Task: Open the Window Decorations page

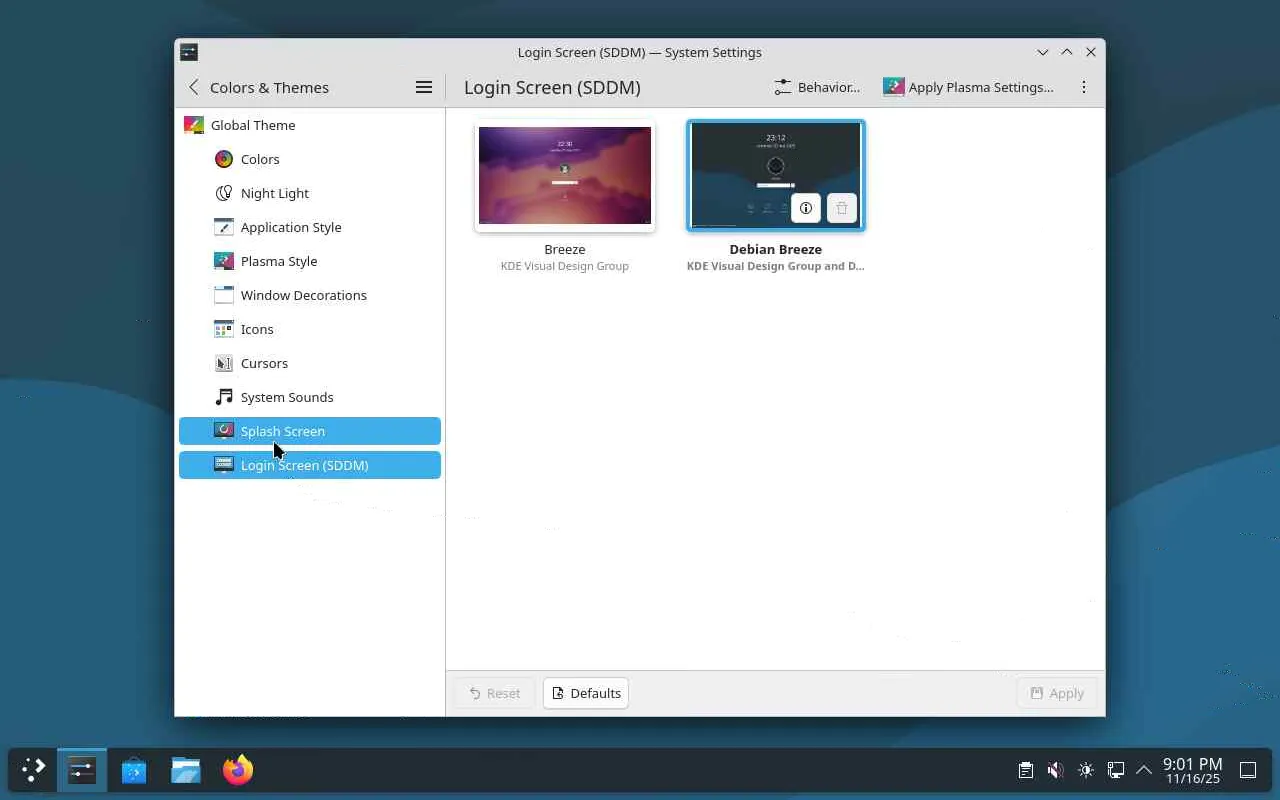Action: click(310, 295)
